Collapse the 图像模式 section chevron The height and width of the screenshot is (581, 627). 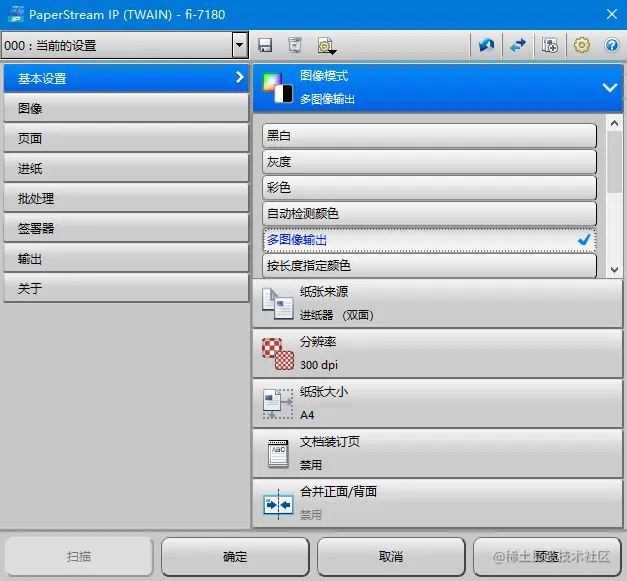pos(609,87)
